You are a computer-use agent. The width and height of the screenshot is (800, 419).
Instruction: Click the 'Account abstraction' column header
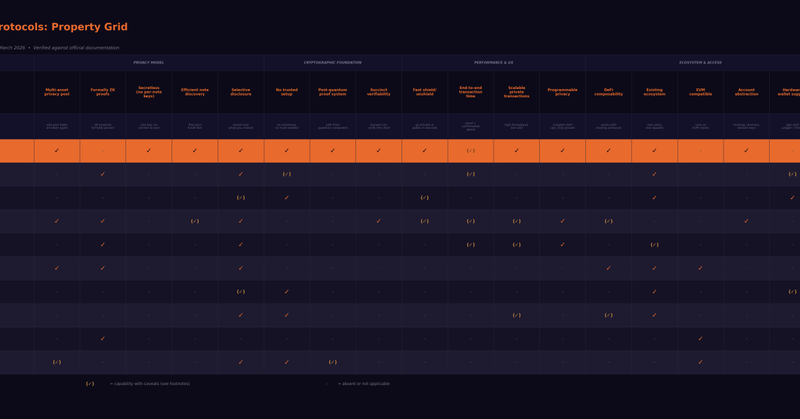point(746,92)
